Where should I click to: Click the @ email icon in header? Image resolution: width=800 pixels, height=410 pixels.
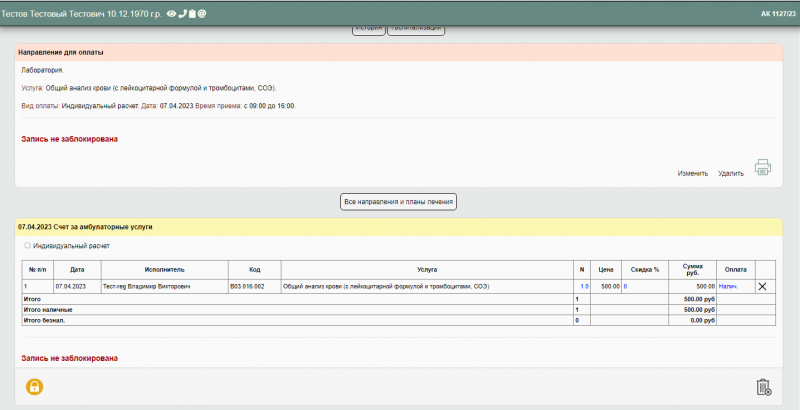click(x=202, y=14)
